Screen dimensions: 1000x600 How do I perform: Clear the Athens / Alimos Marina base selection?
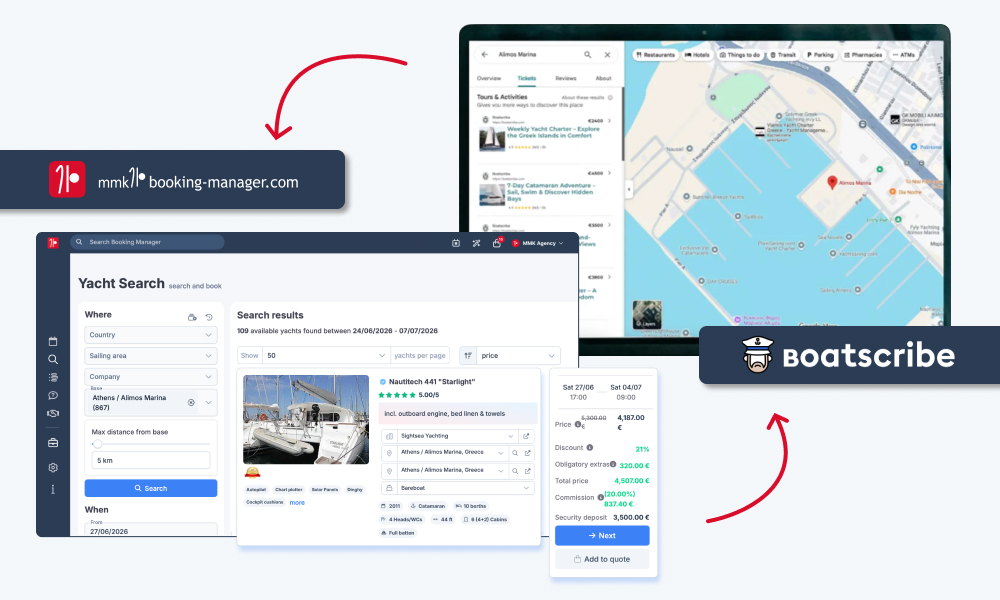coord(191,402)
